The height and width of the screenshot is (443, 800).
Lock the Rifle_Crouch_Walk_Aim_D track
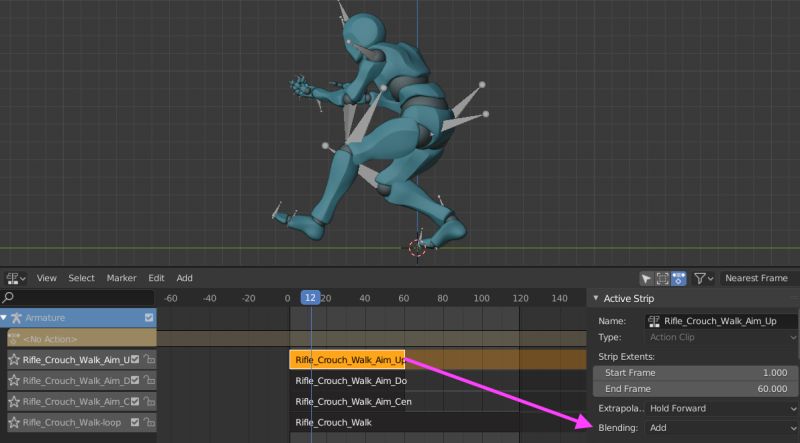pyautogui.click(x=148, y=381)
